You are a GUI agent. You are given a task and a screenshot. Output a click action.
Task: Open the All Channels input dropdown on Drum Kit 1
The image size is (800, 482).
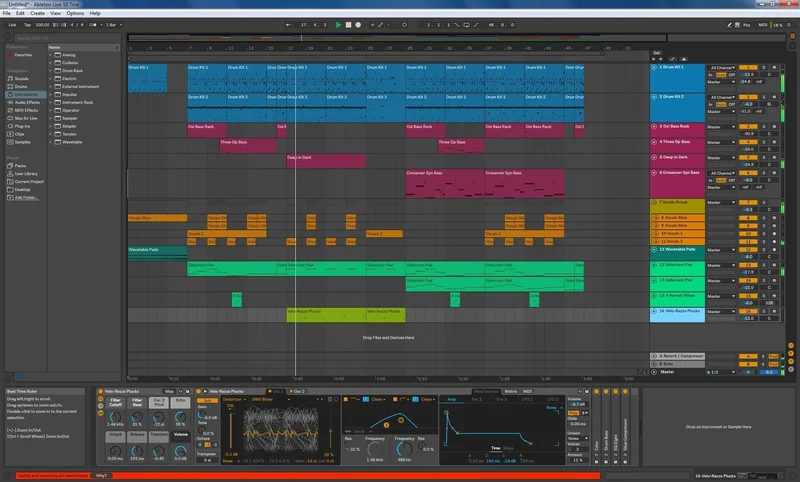(x=720, y=67)
